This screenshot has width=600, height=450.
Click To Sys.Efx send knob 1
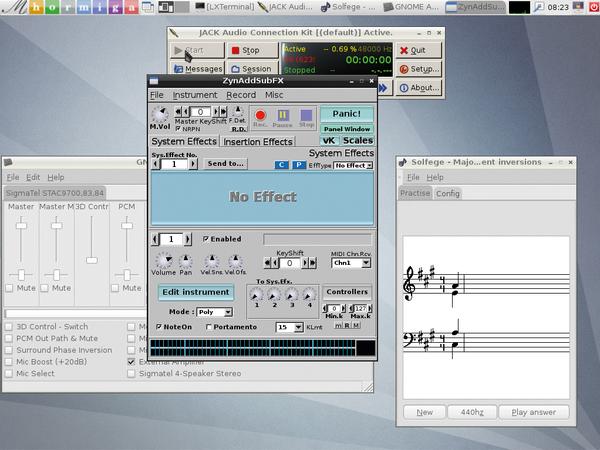tap(256, 294)
